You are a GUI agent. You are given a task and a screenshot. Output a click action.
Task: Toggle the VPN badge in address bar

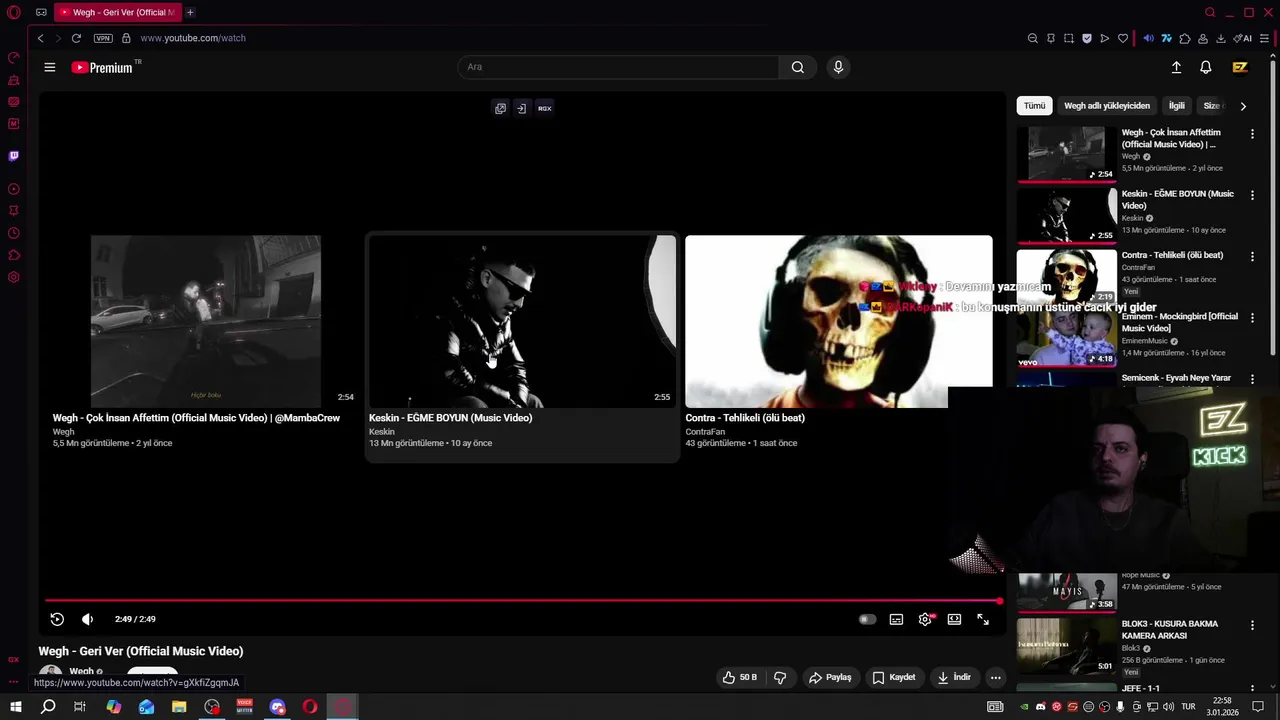pyautogui.click(x=103, y=38)
